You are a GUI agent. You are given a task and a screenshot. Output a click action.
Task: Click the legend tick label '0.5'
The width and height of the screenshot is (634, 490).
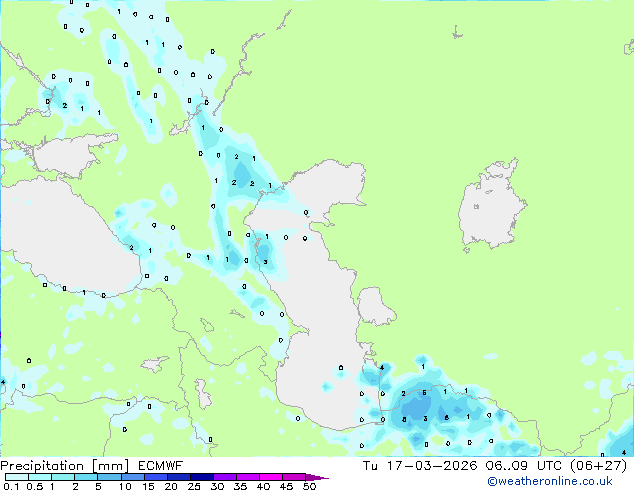(35, 486)
